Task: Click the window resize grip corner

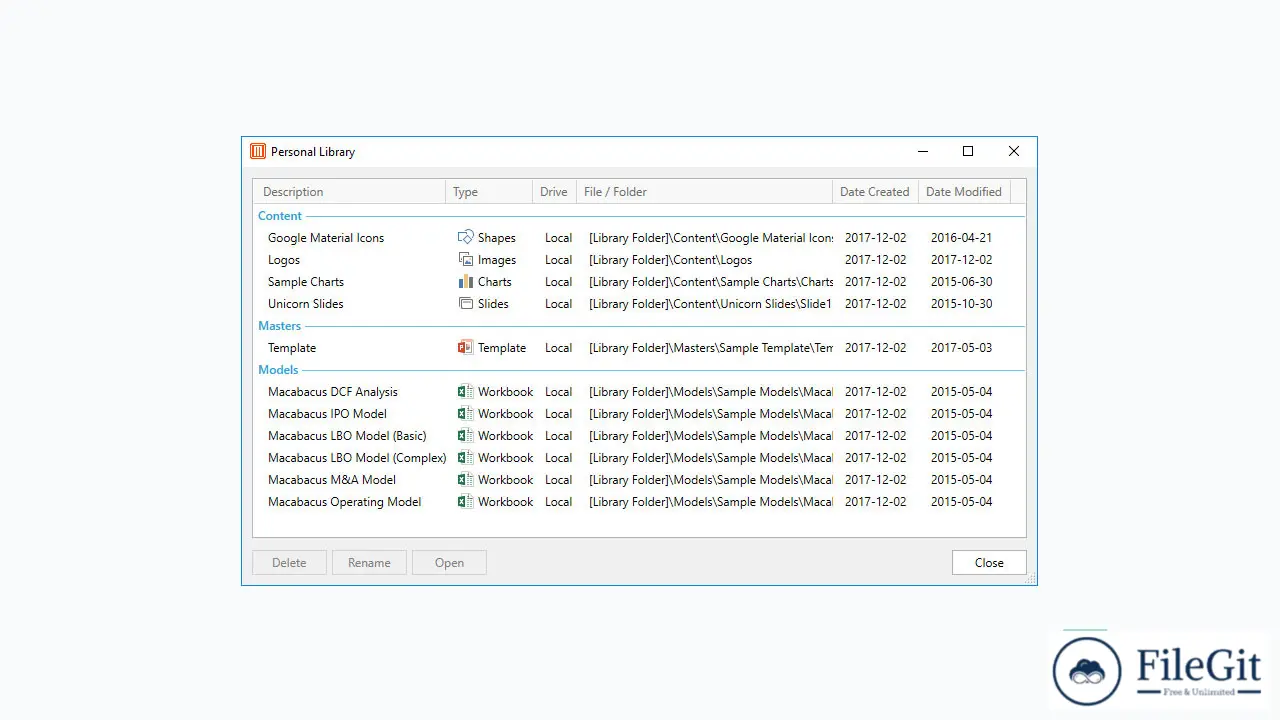Action: pos(1031,579)
